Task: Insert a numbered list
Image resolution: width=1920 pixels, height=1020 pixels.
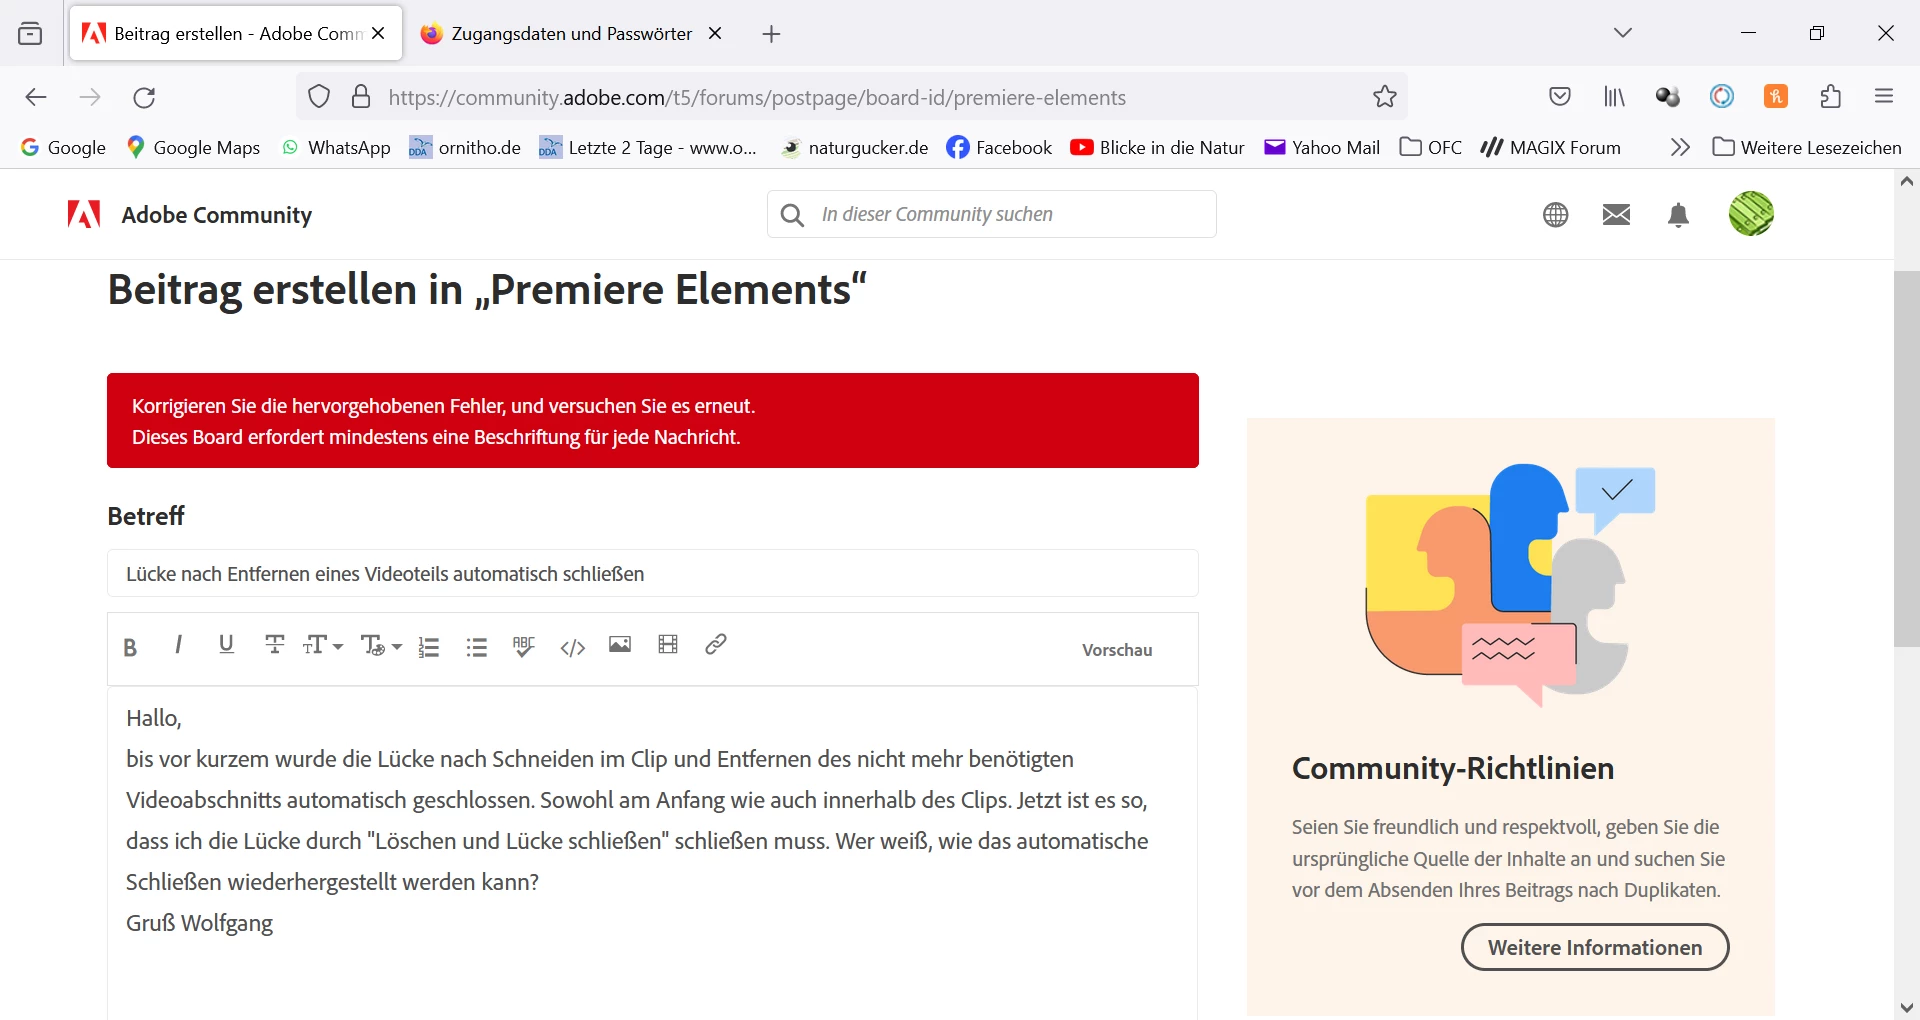Action: click(x=429, y=647)
